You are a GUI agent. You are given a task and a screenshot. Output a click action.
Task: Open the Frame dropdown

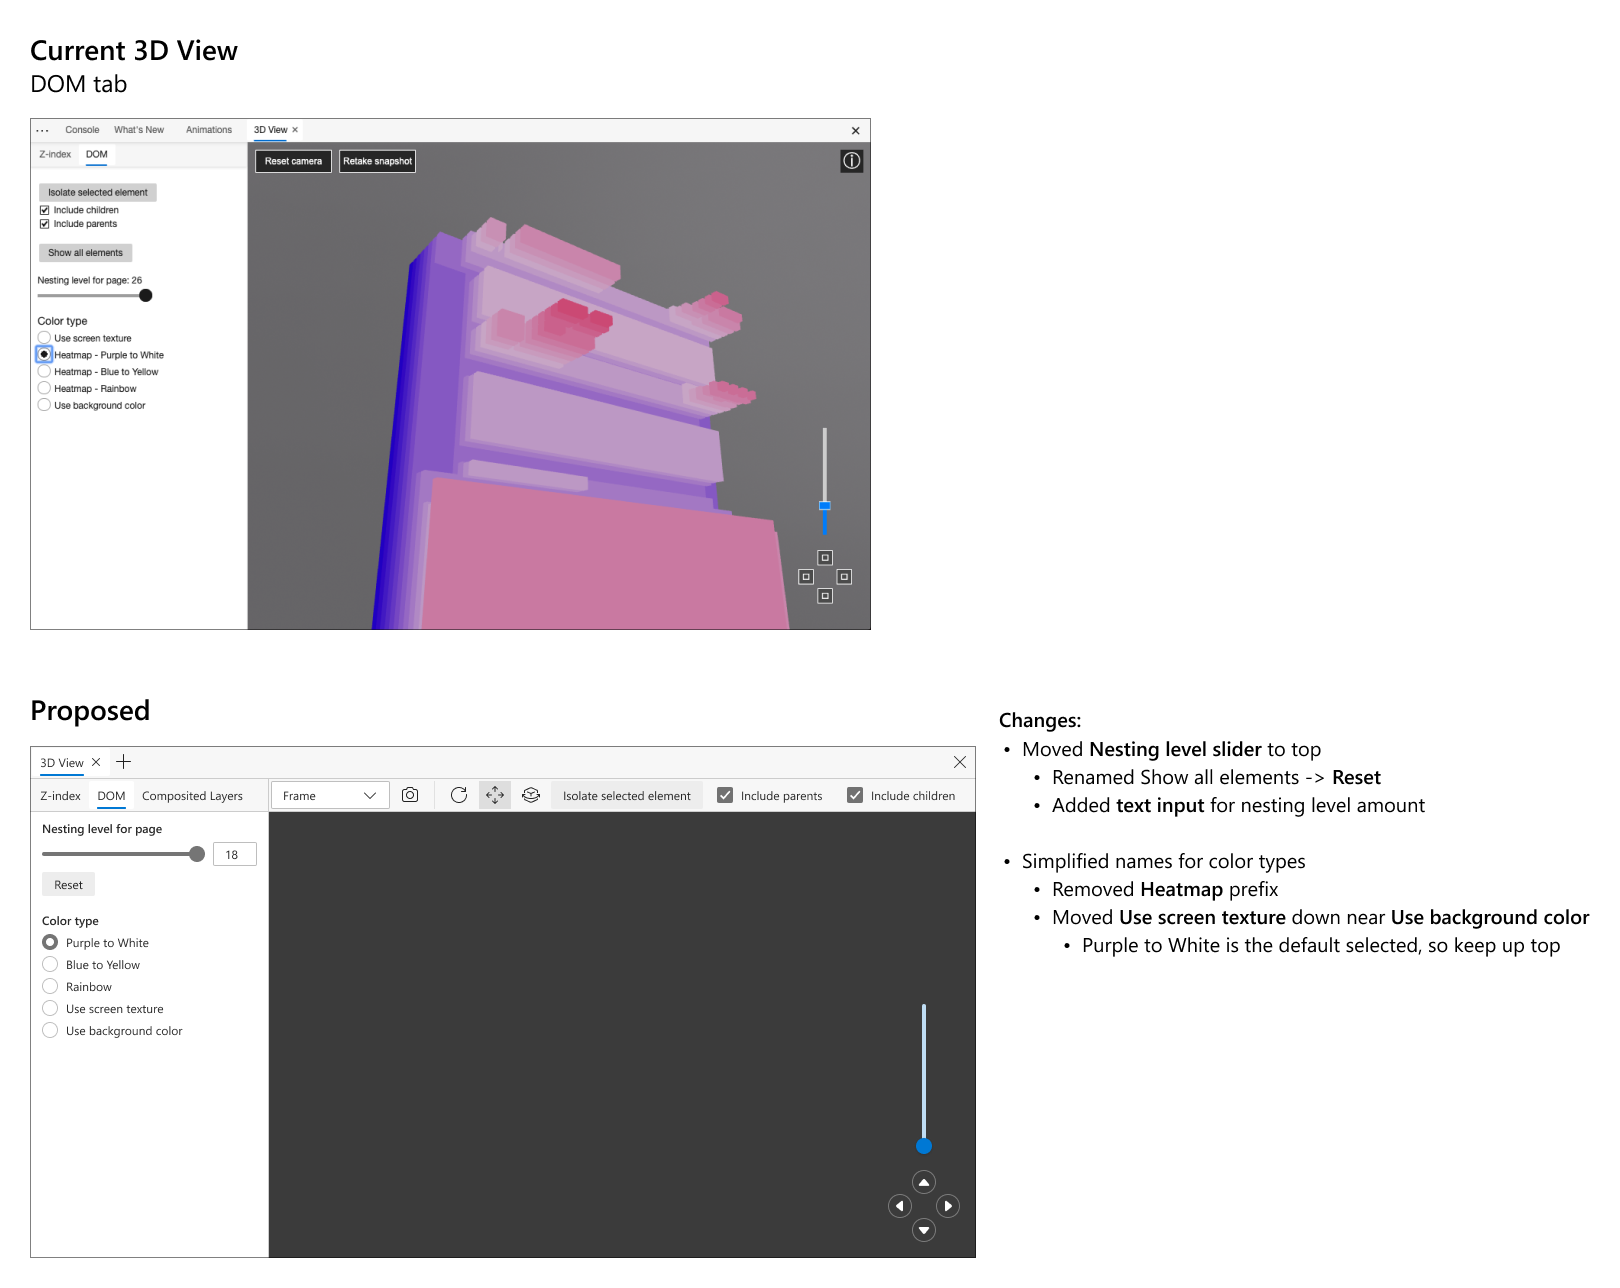329,796
